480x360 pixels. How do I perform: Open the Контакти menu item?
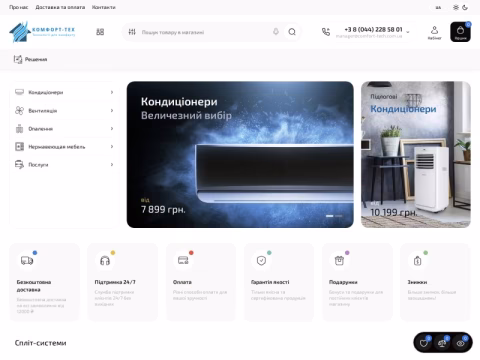(104, 7)
